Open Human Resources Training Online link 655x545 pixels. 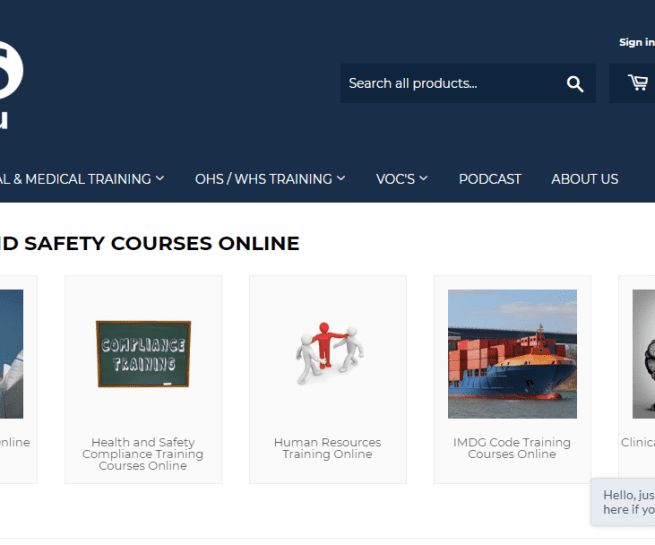click(328, 448)
